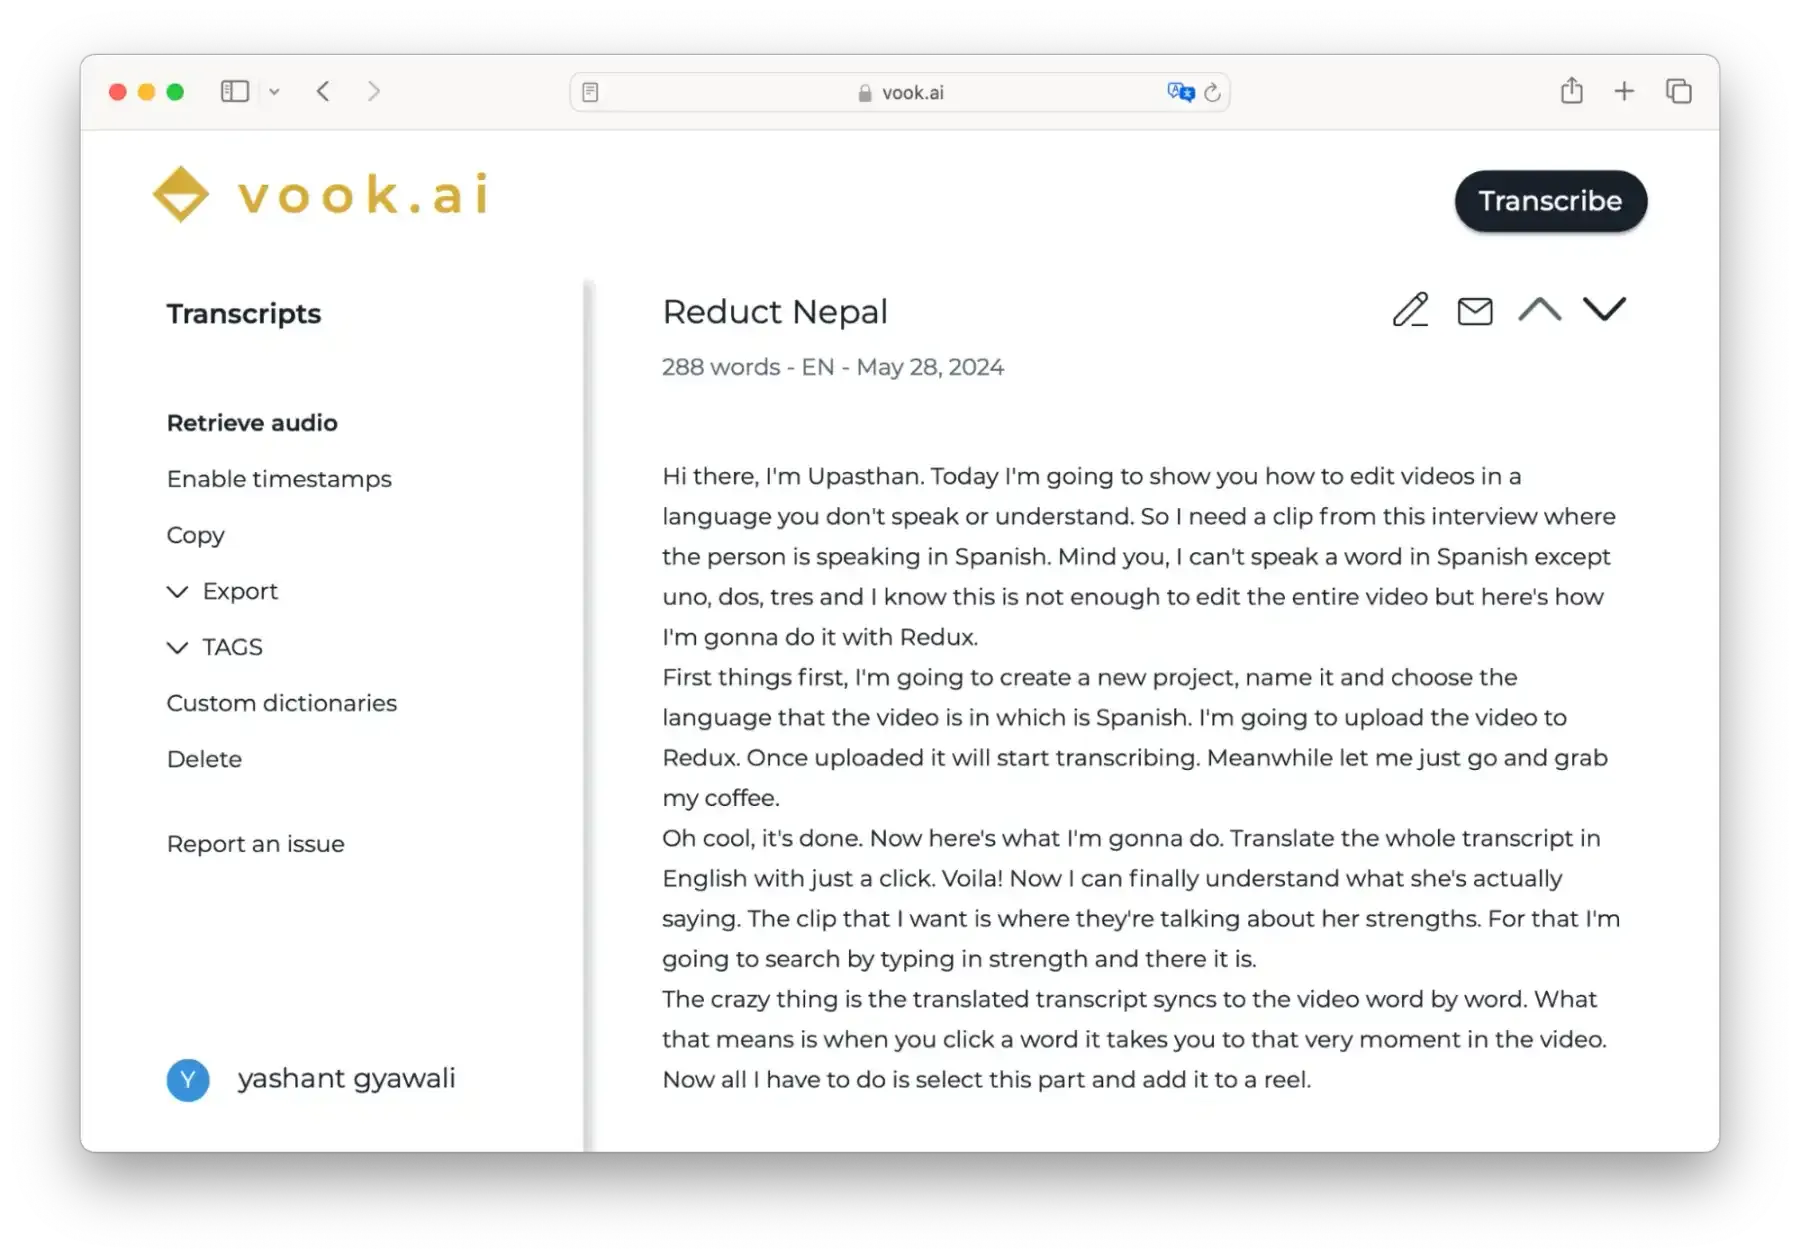Select Copy in the sidebar
1800x1259 pixels.
tap(195, 535)
